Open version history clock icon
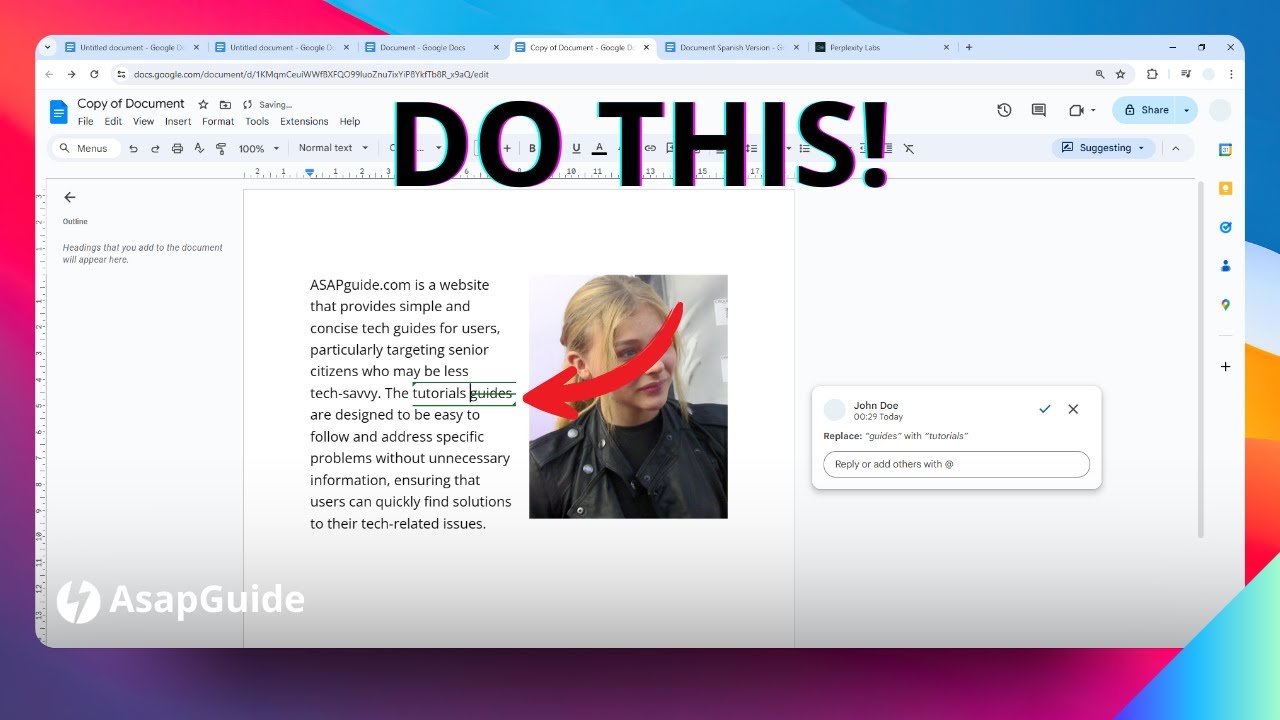Image resolution: width=1280 pixels, height=720 pixels. [1004, 110]
